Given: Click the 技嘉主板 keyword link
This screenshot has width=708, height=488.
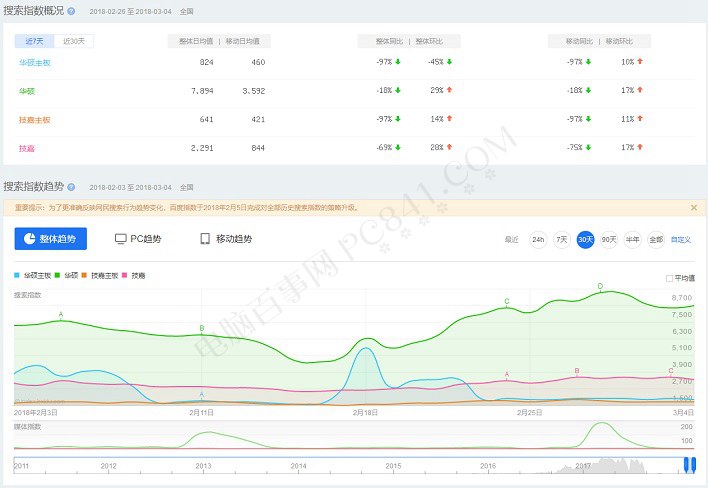Looking at the screenshot, I should tap(34, 120).
